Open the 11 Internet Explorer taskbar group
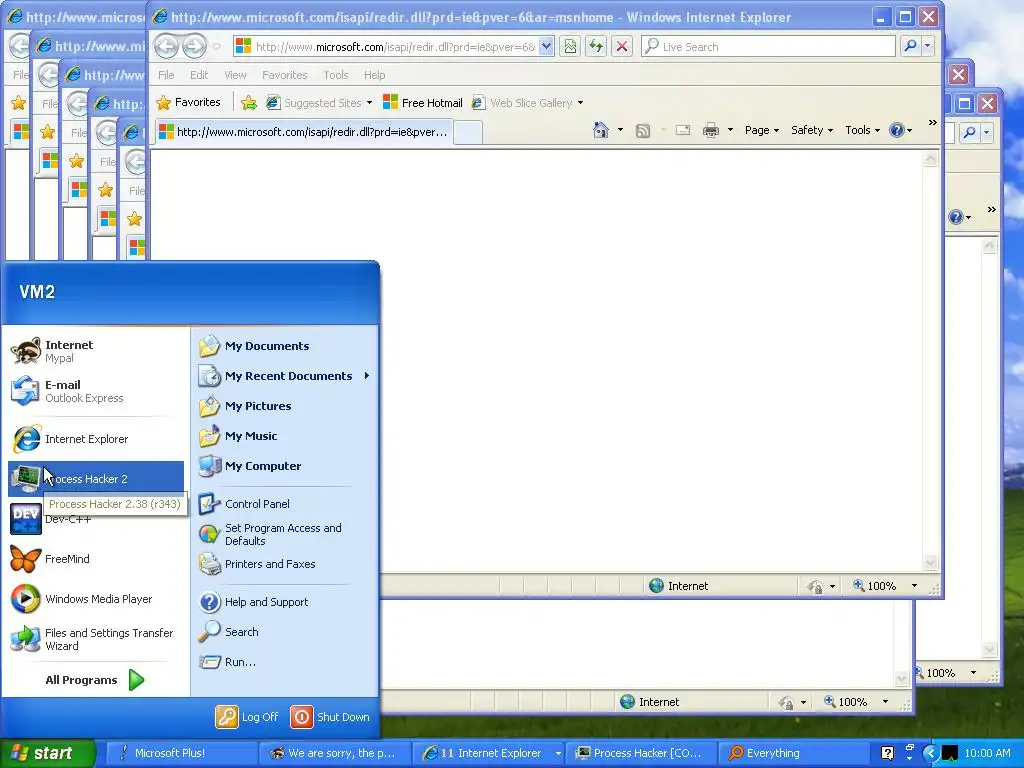The height and width of the screenshot is (768, 1024). point(490,753)
